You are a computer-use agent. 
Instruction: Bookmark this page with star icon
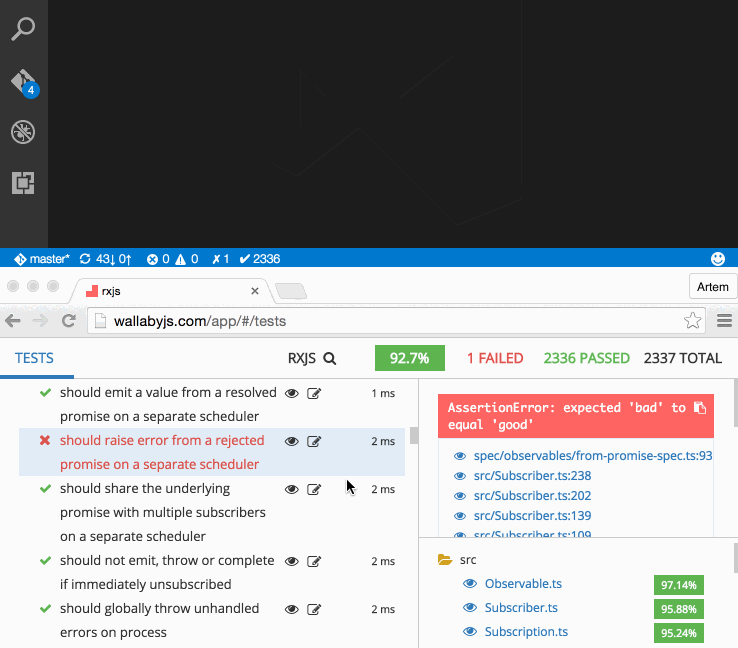pos(693,321)
